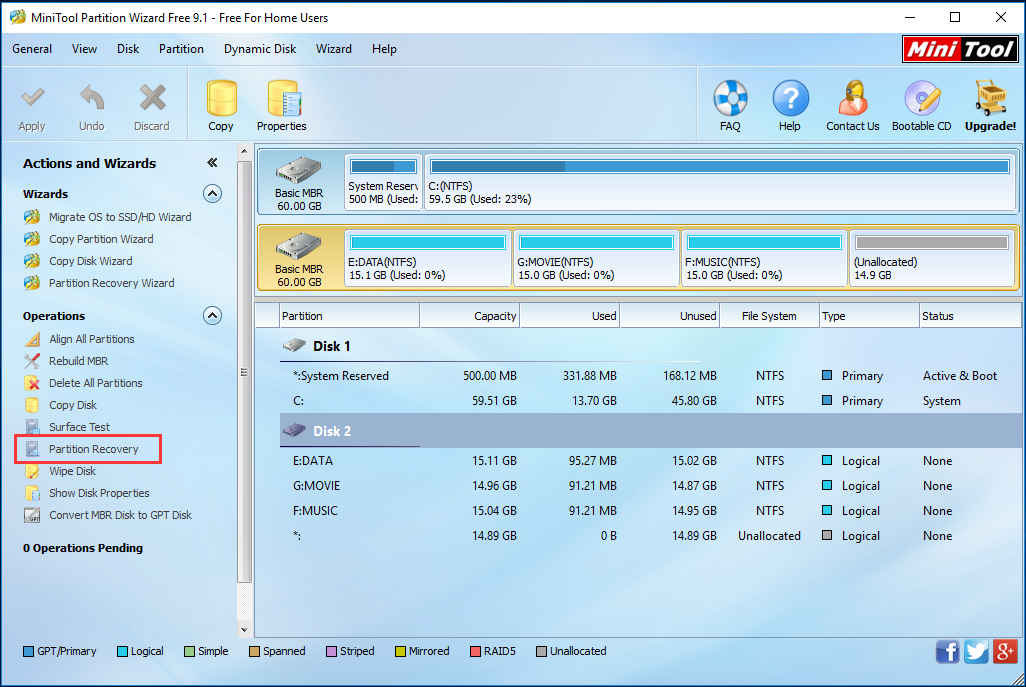
Task: Select G:MOVIE(NTFS) block in disk map
Action: point(596,258)
